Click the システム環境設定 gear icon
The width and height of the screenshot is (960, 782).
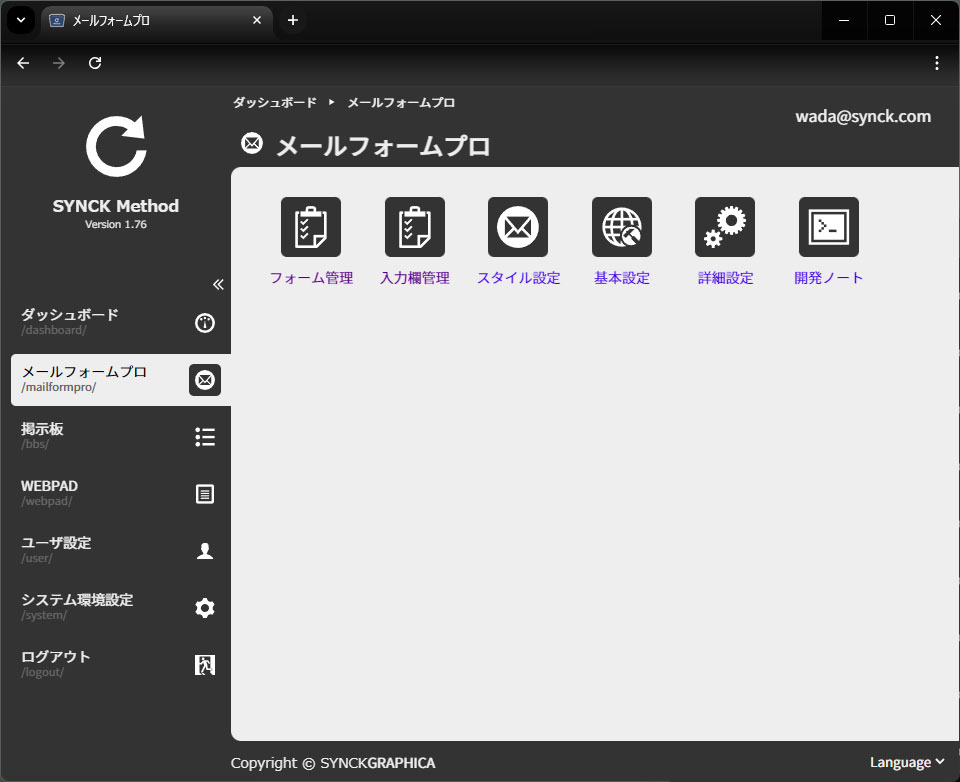coord(205,608)
